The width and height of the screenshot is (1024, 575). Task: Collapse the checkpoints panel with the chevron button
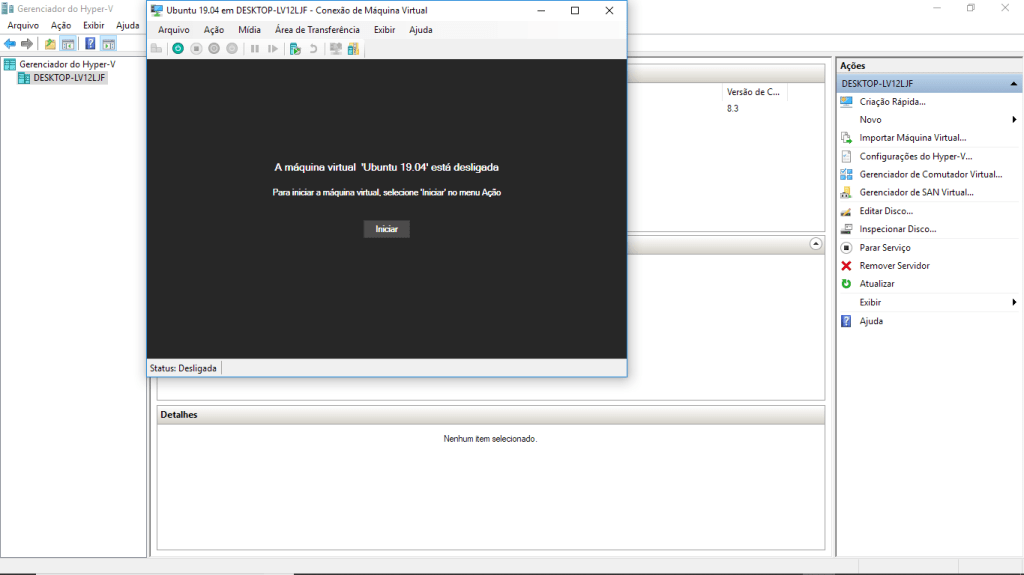pyautogui.click(x=815, y=244)
